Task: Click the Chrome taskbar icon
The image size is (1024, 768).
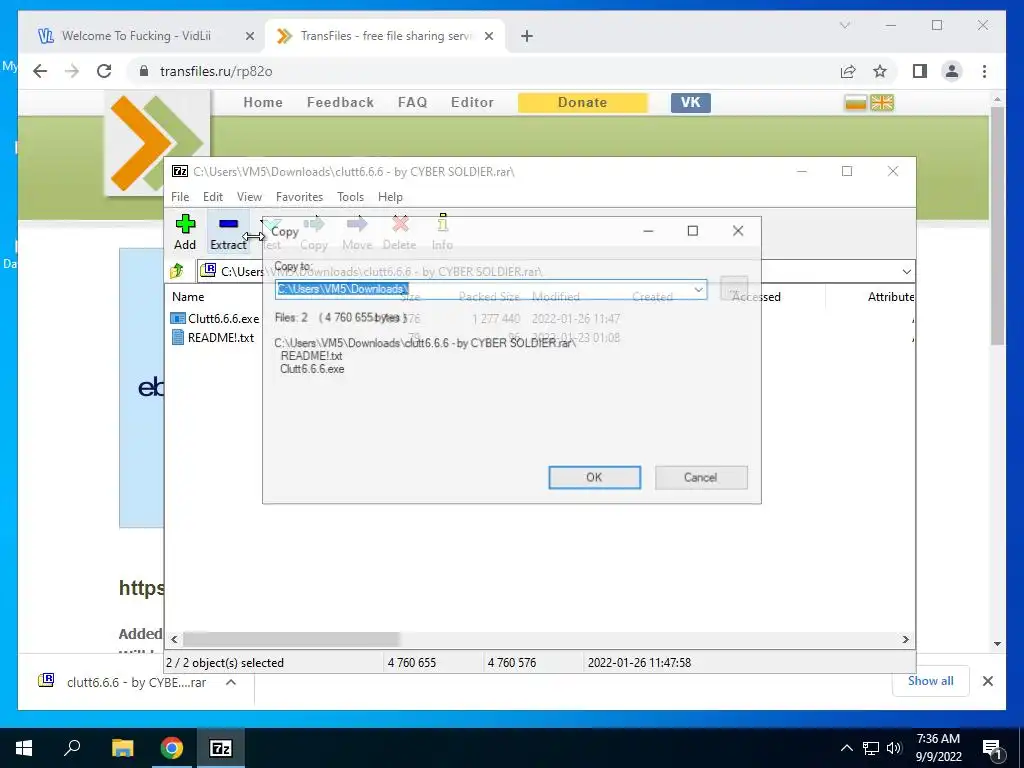Action: [x=172, y=748]
